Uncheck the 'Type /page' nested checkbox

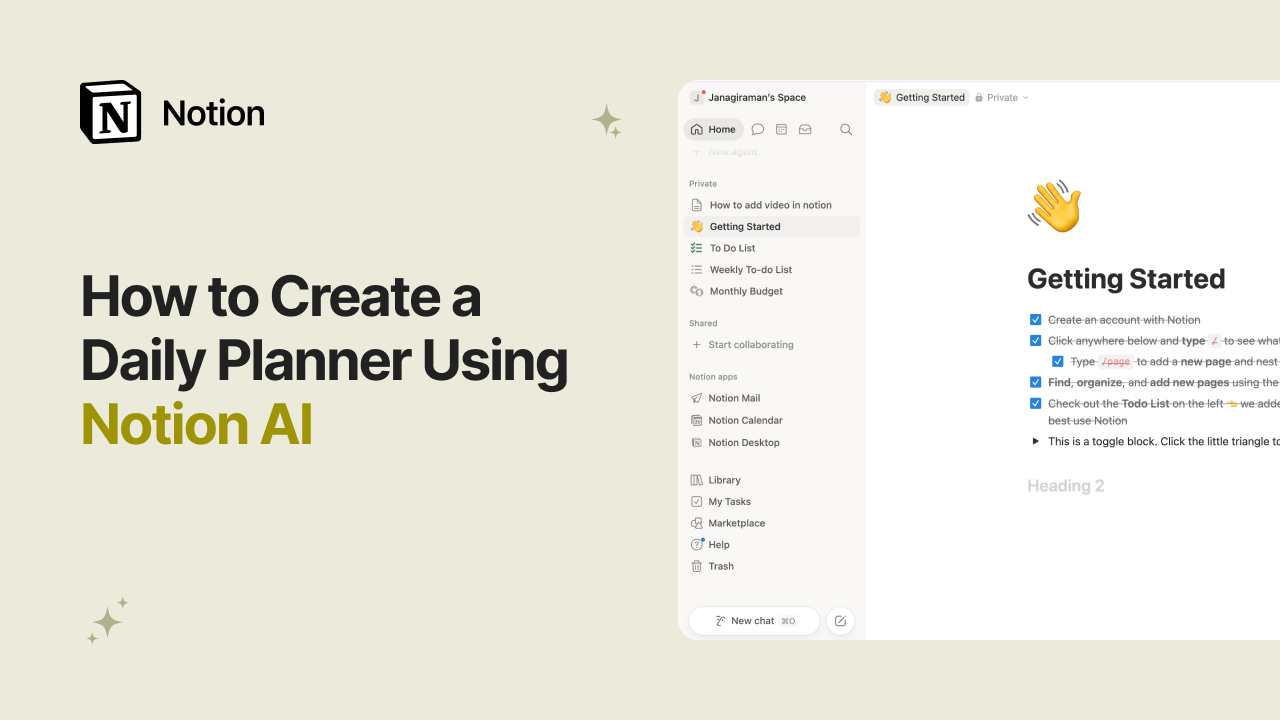[x=1057, y=362]
